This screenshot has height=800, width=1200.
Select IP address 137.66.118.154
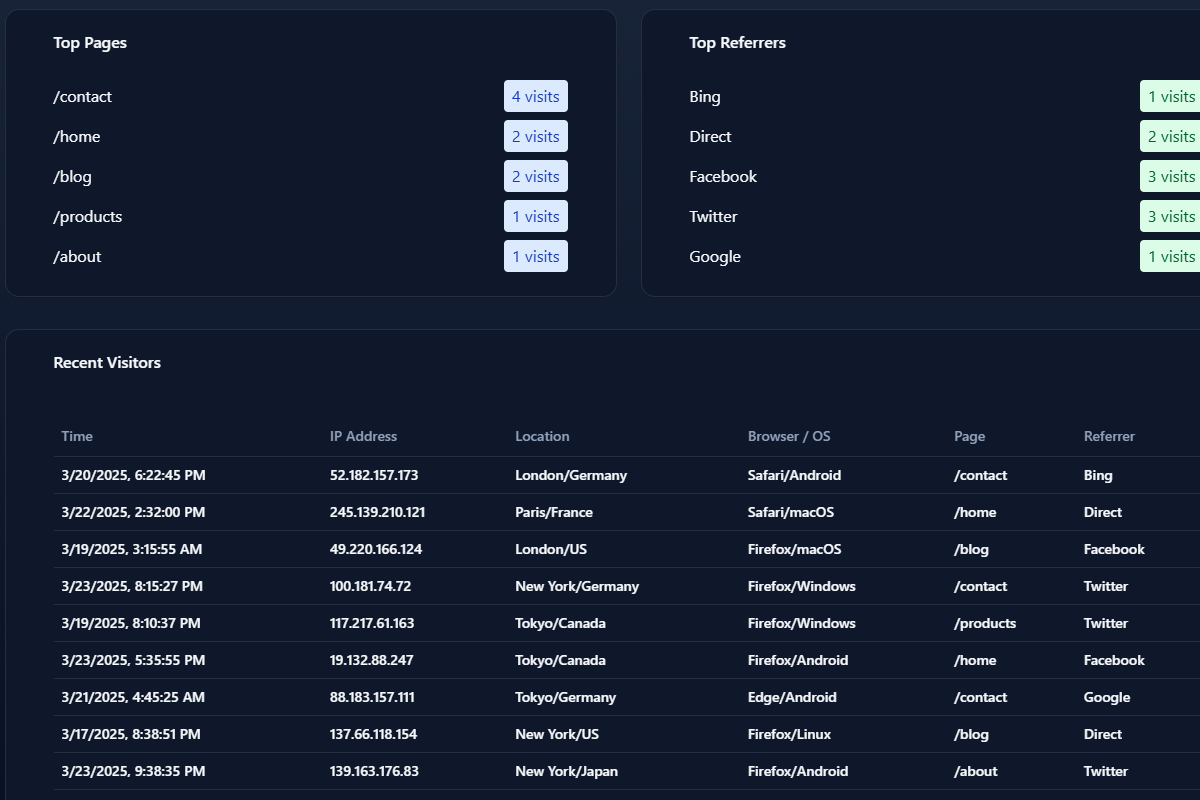click(x=373, y=734)
